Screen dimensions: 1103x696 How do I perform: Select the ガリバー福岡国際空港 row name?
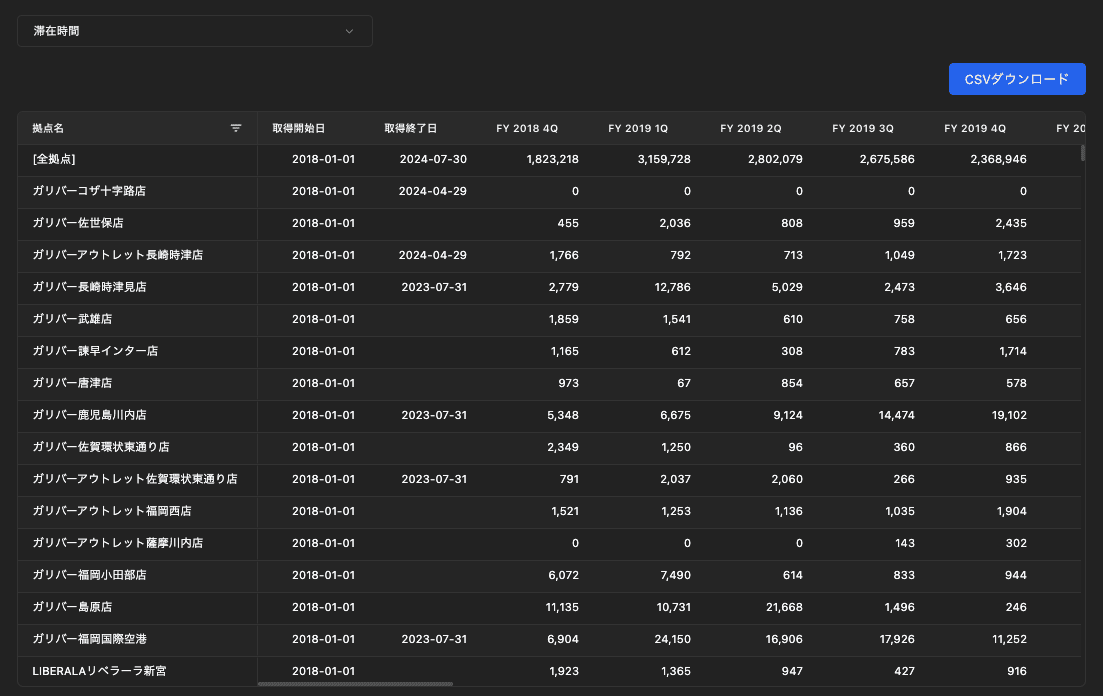click(89, 639)
